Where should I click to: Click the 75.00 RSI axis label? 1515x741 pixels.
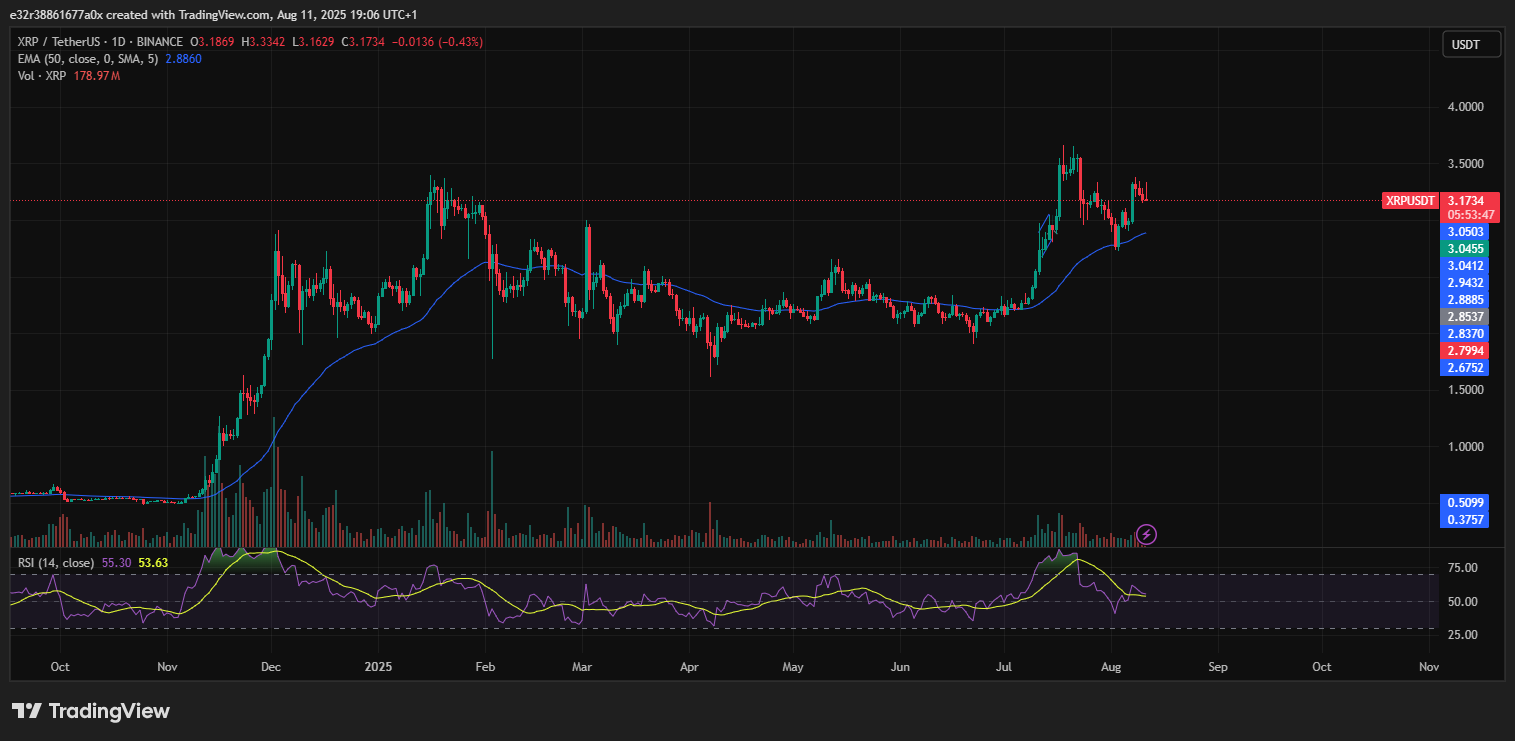click(1462, 568)
